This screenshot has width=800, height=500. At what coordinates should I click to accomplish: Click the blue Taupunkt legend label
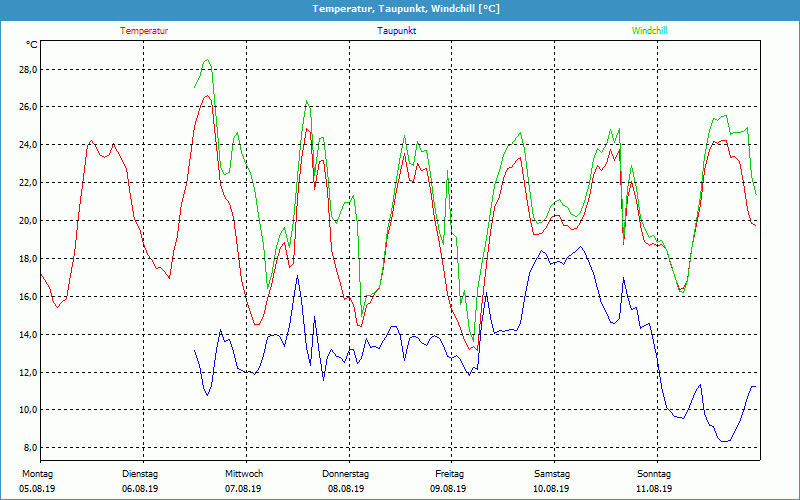[x=396, y=31]
